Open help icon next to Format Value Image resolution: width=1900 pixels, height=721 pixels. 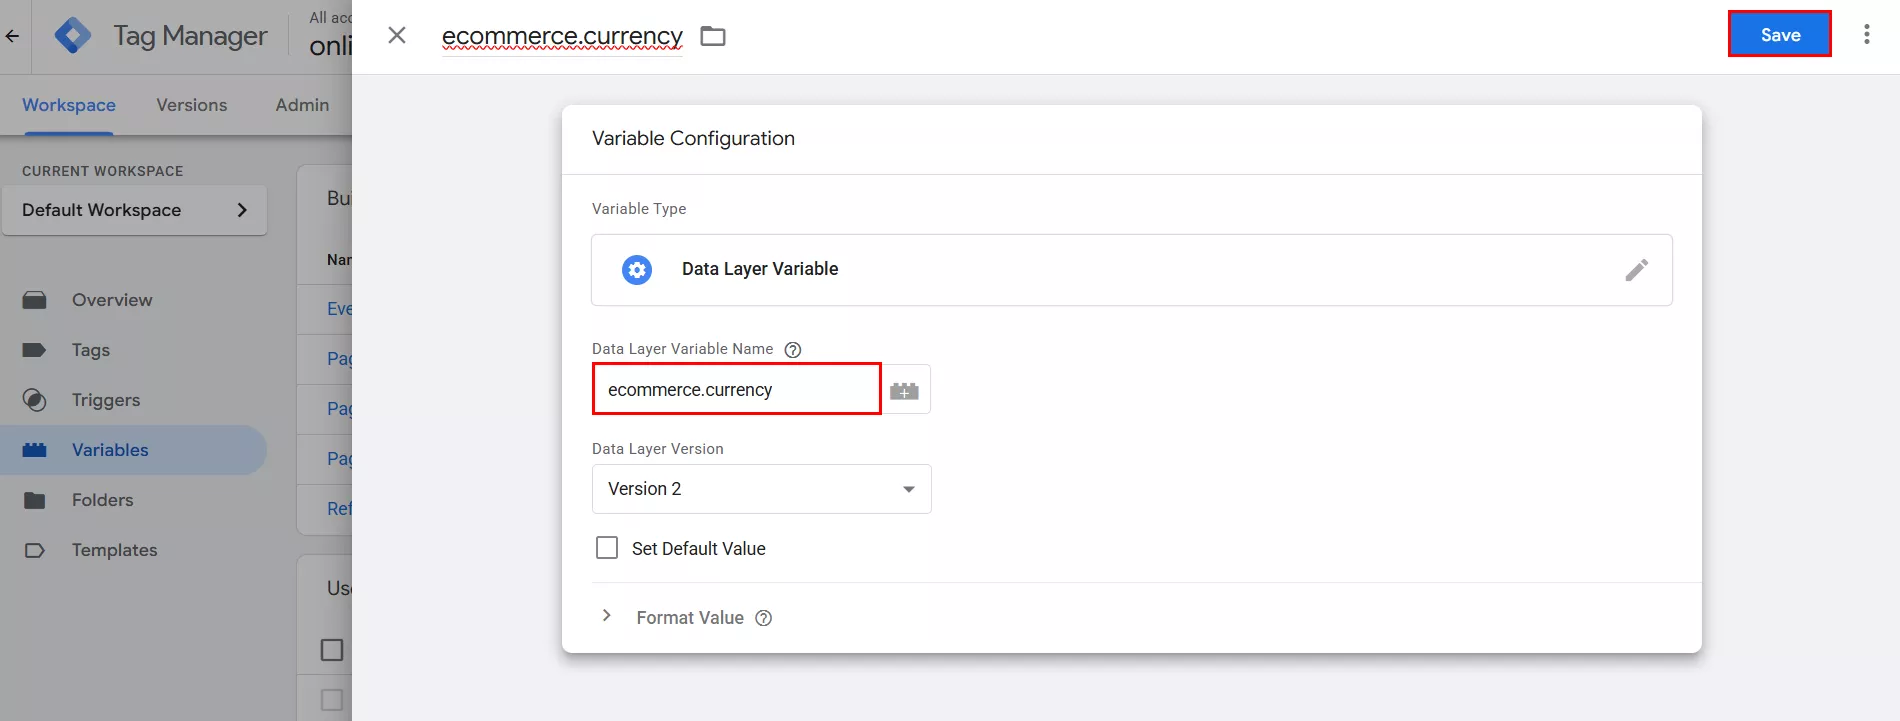[764, 618]
